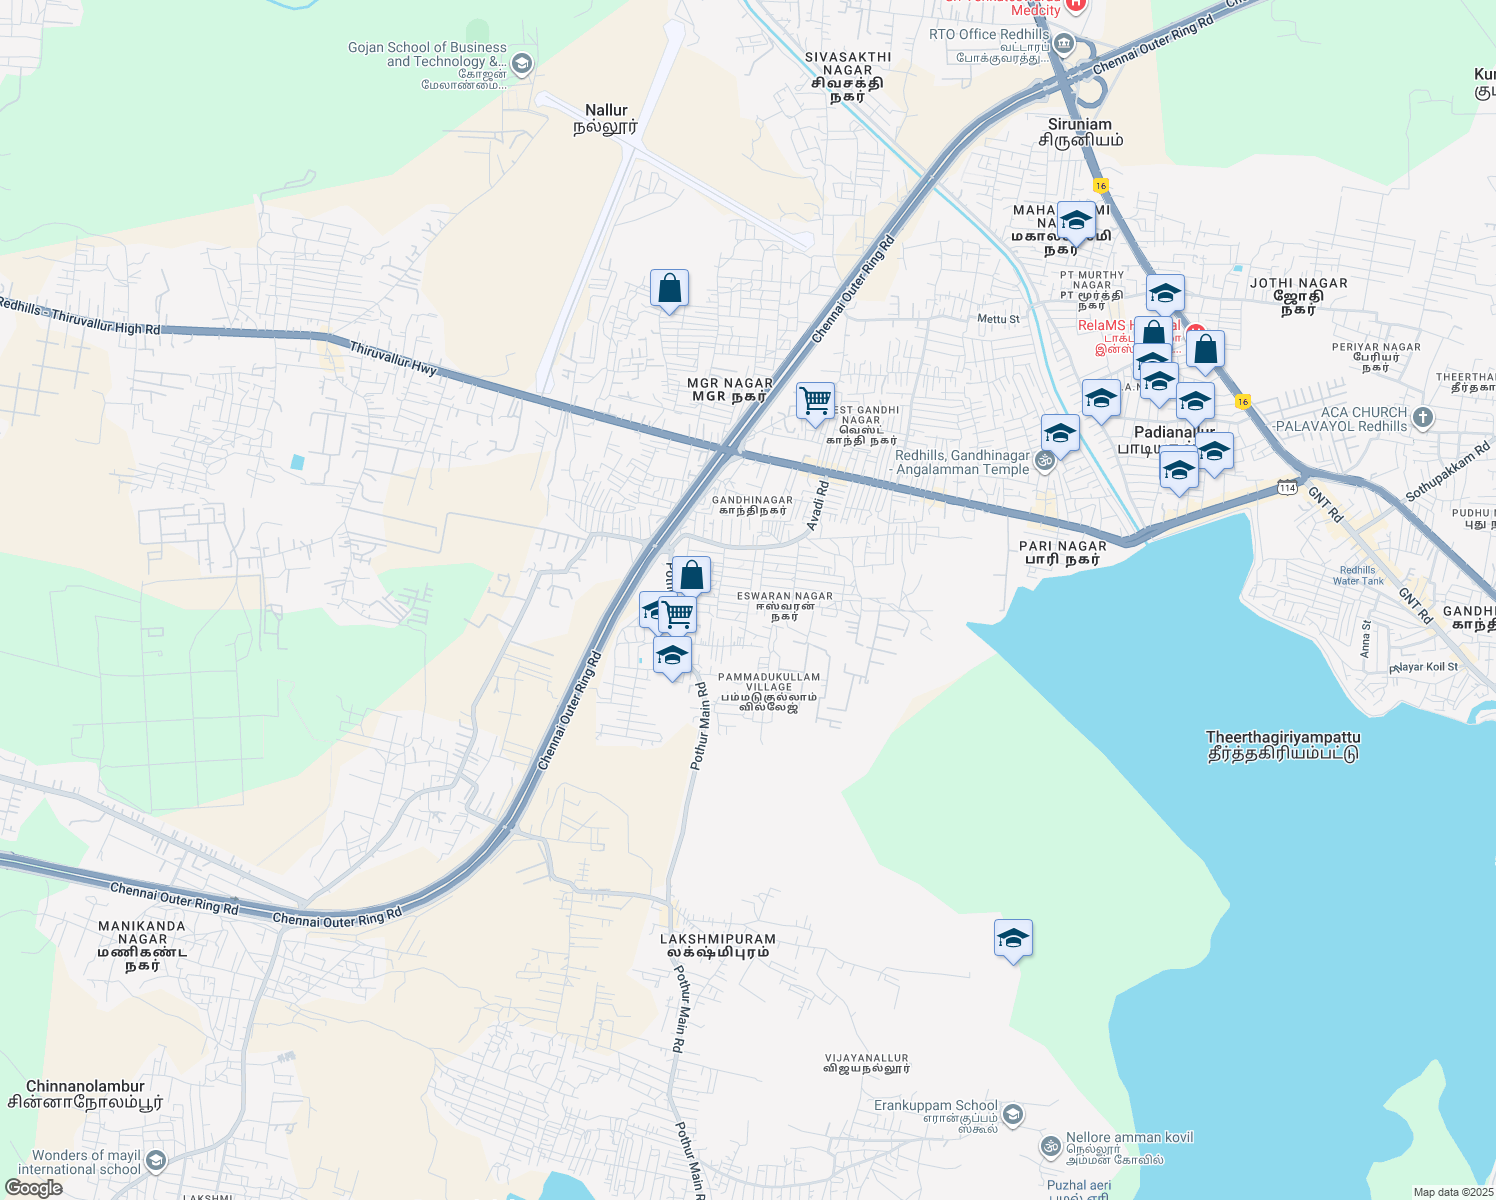Click the school icon near Lakshmipuram

coord(1012,938)
